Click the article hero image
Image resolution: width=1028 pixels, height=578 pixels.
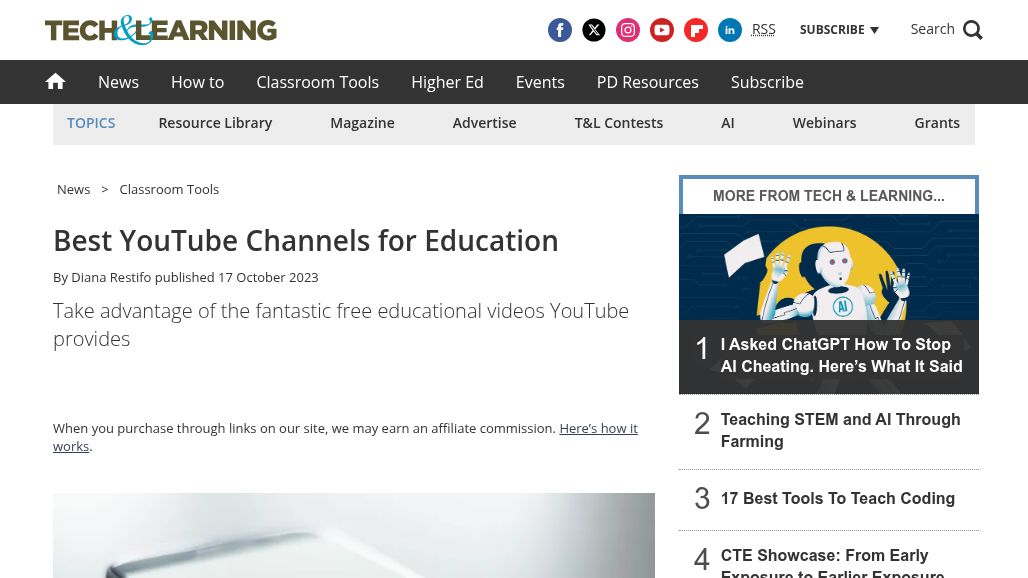tap(354, 535)
